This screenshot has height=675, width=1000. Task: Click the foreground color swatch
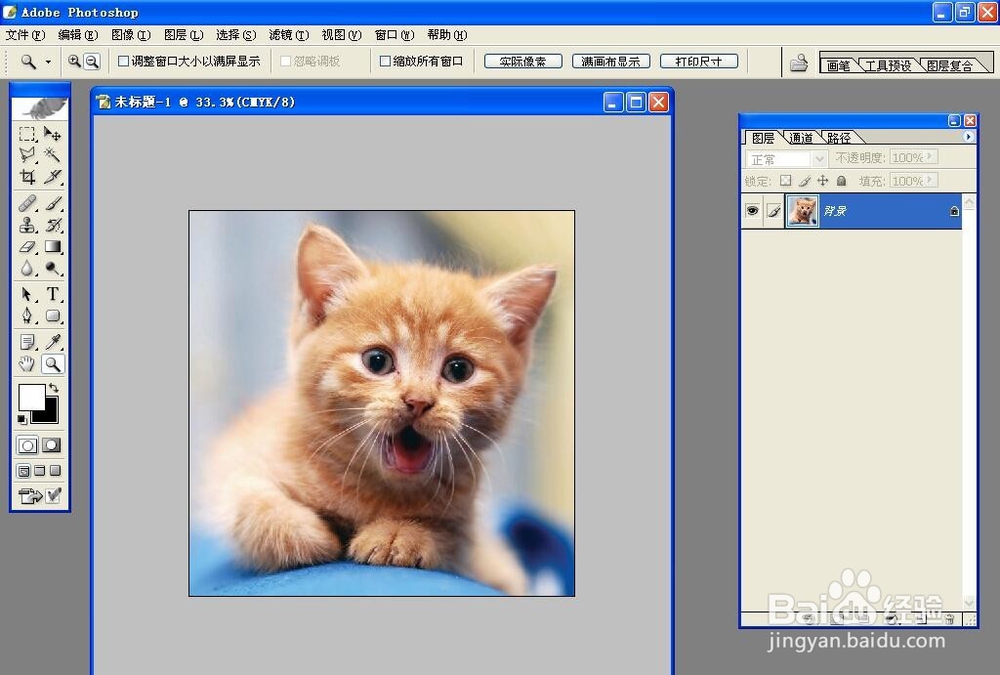(33, 398)
